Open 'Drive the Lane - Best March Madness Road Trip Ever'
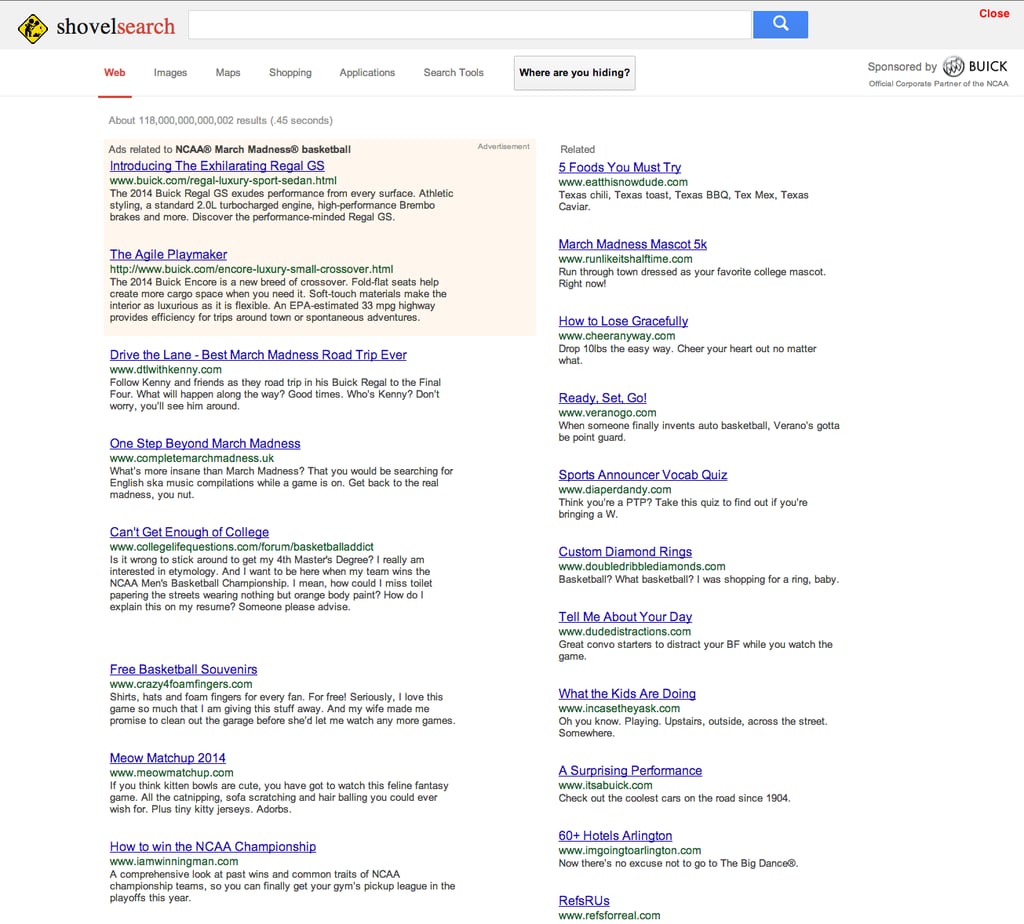The height and width of the screenshot is (924, 1024). (258, 355)
